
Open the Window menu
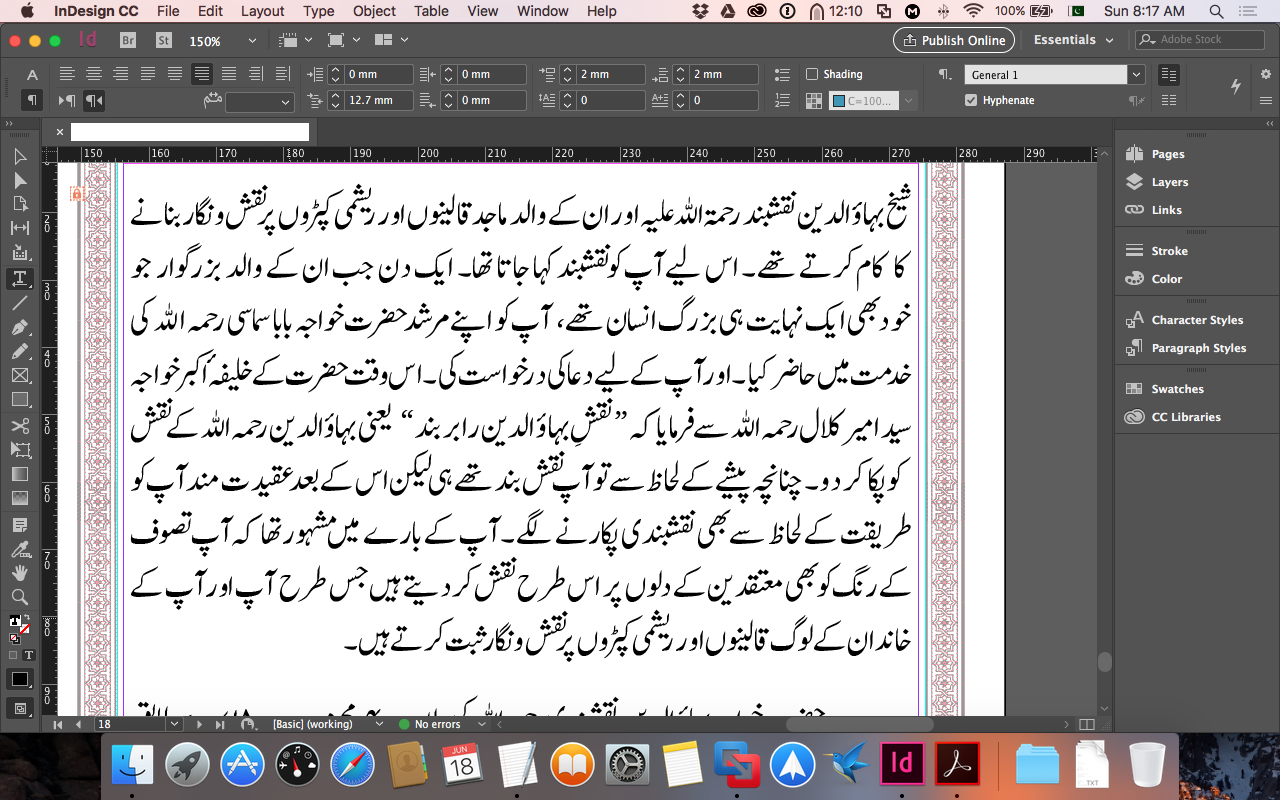click(543, 11)
